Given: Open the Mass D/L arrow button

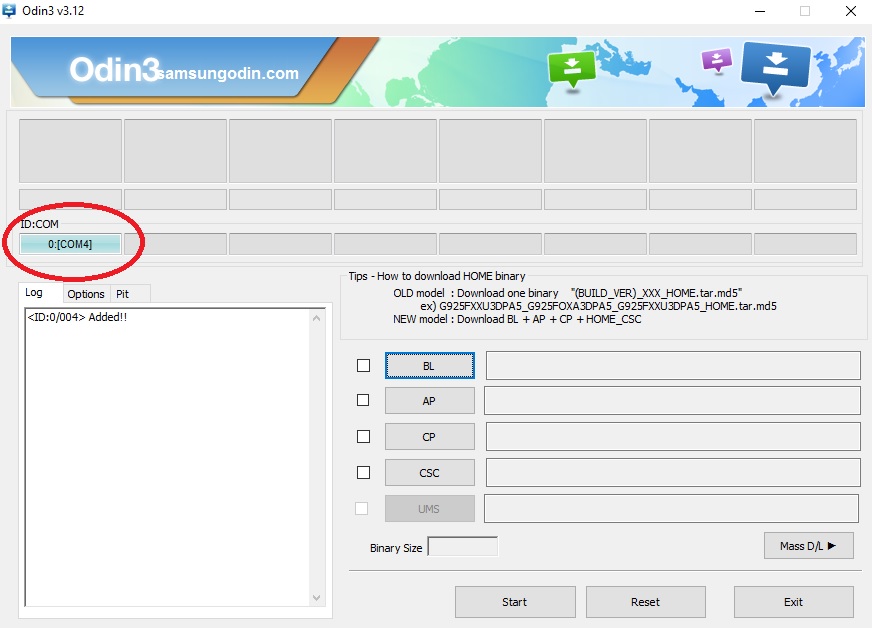Looking at the screenshot, I should pyautogui.click(x=808, y=545).
